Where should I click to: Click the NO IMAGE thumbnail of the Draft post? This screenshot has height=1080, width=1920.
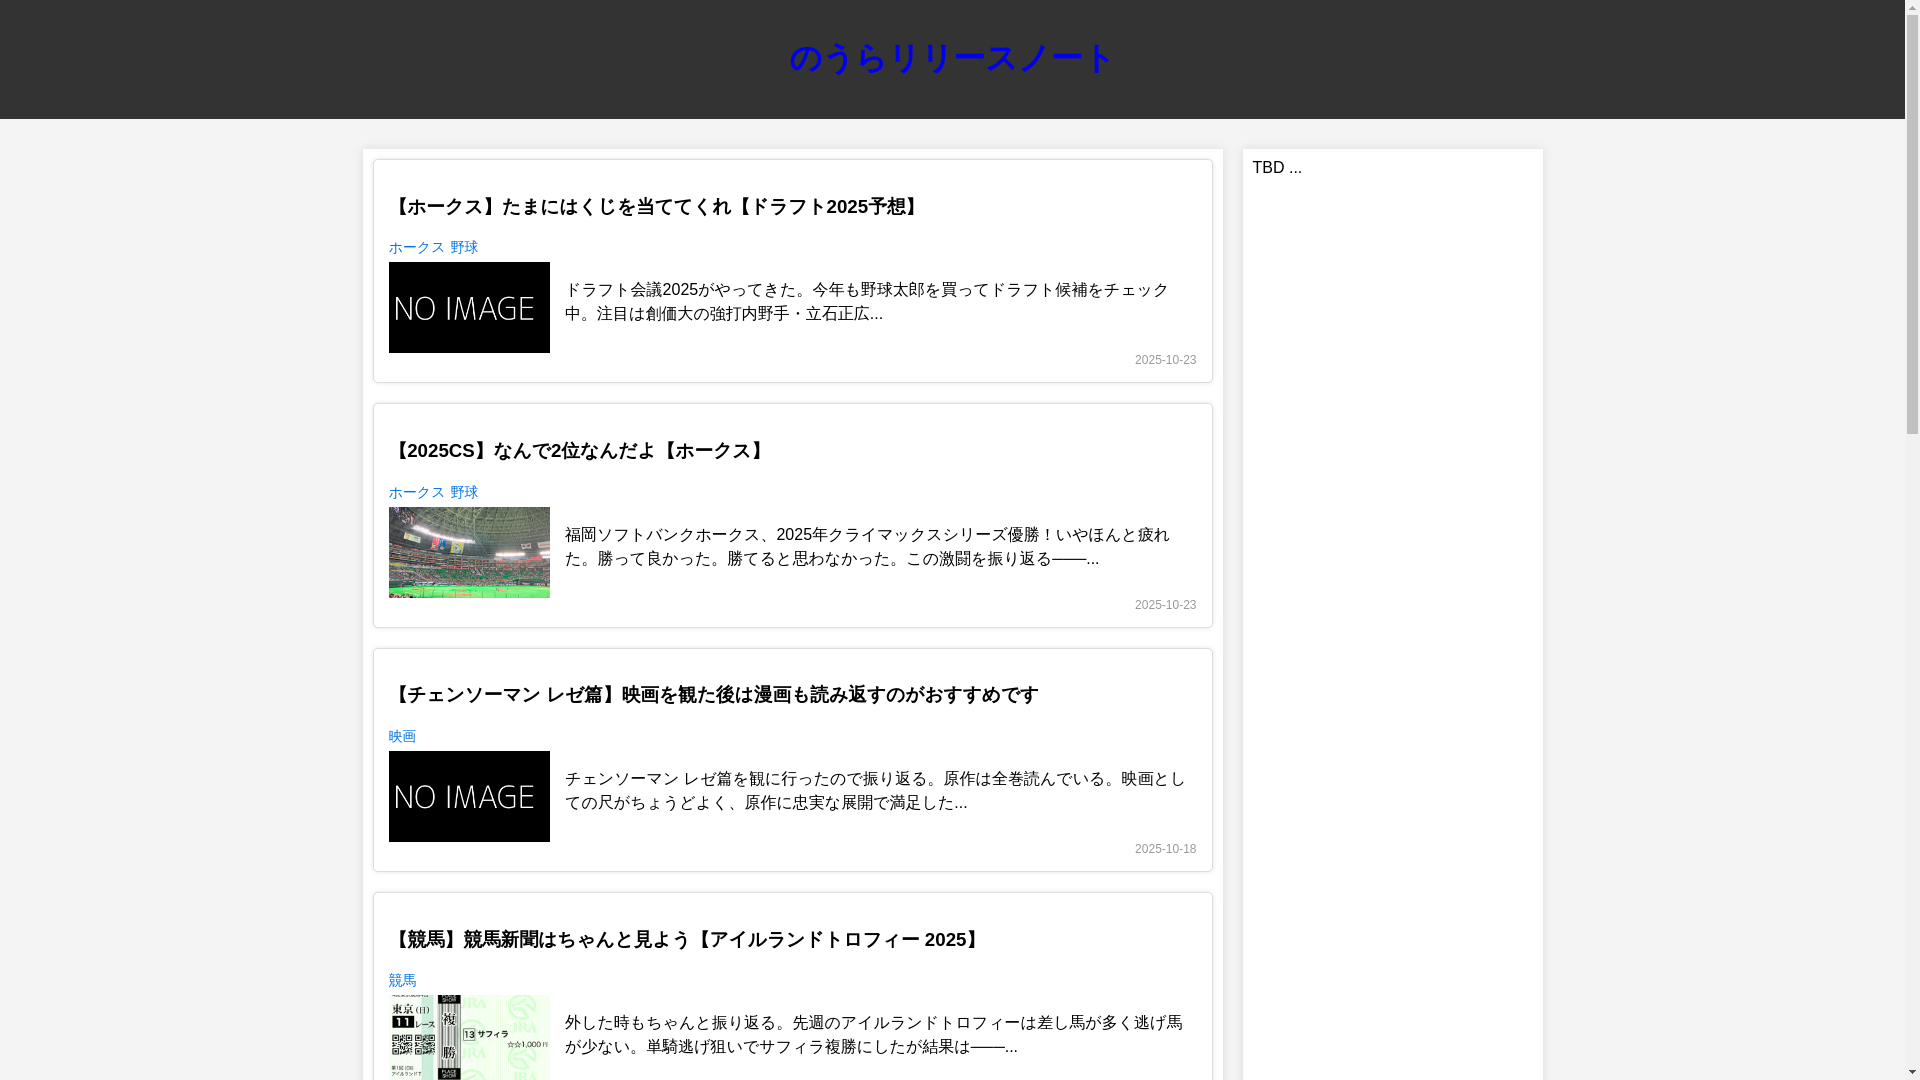(x=469, y=307)
